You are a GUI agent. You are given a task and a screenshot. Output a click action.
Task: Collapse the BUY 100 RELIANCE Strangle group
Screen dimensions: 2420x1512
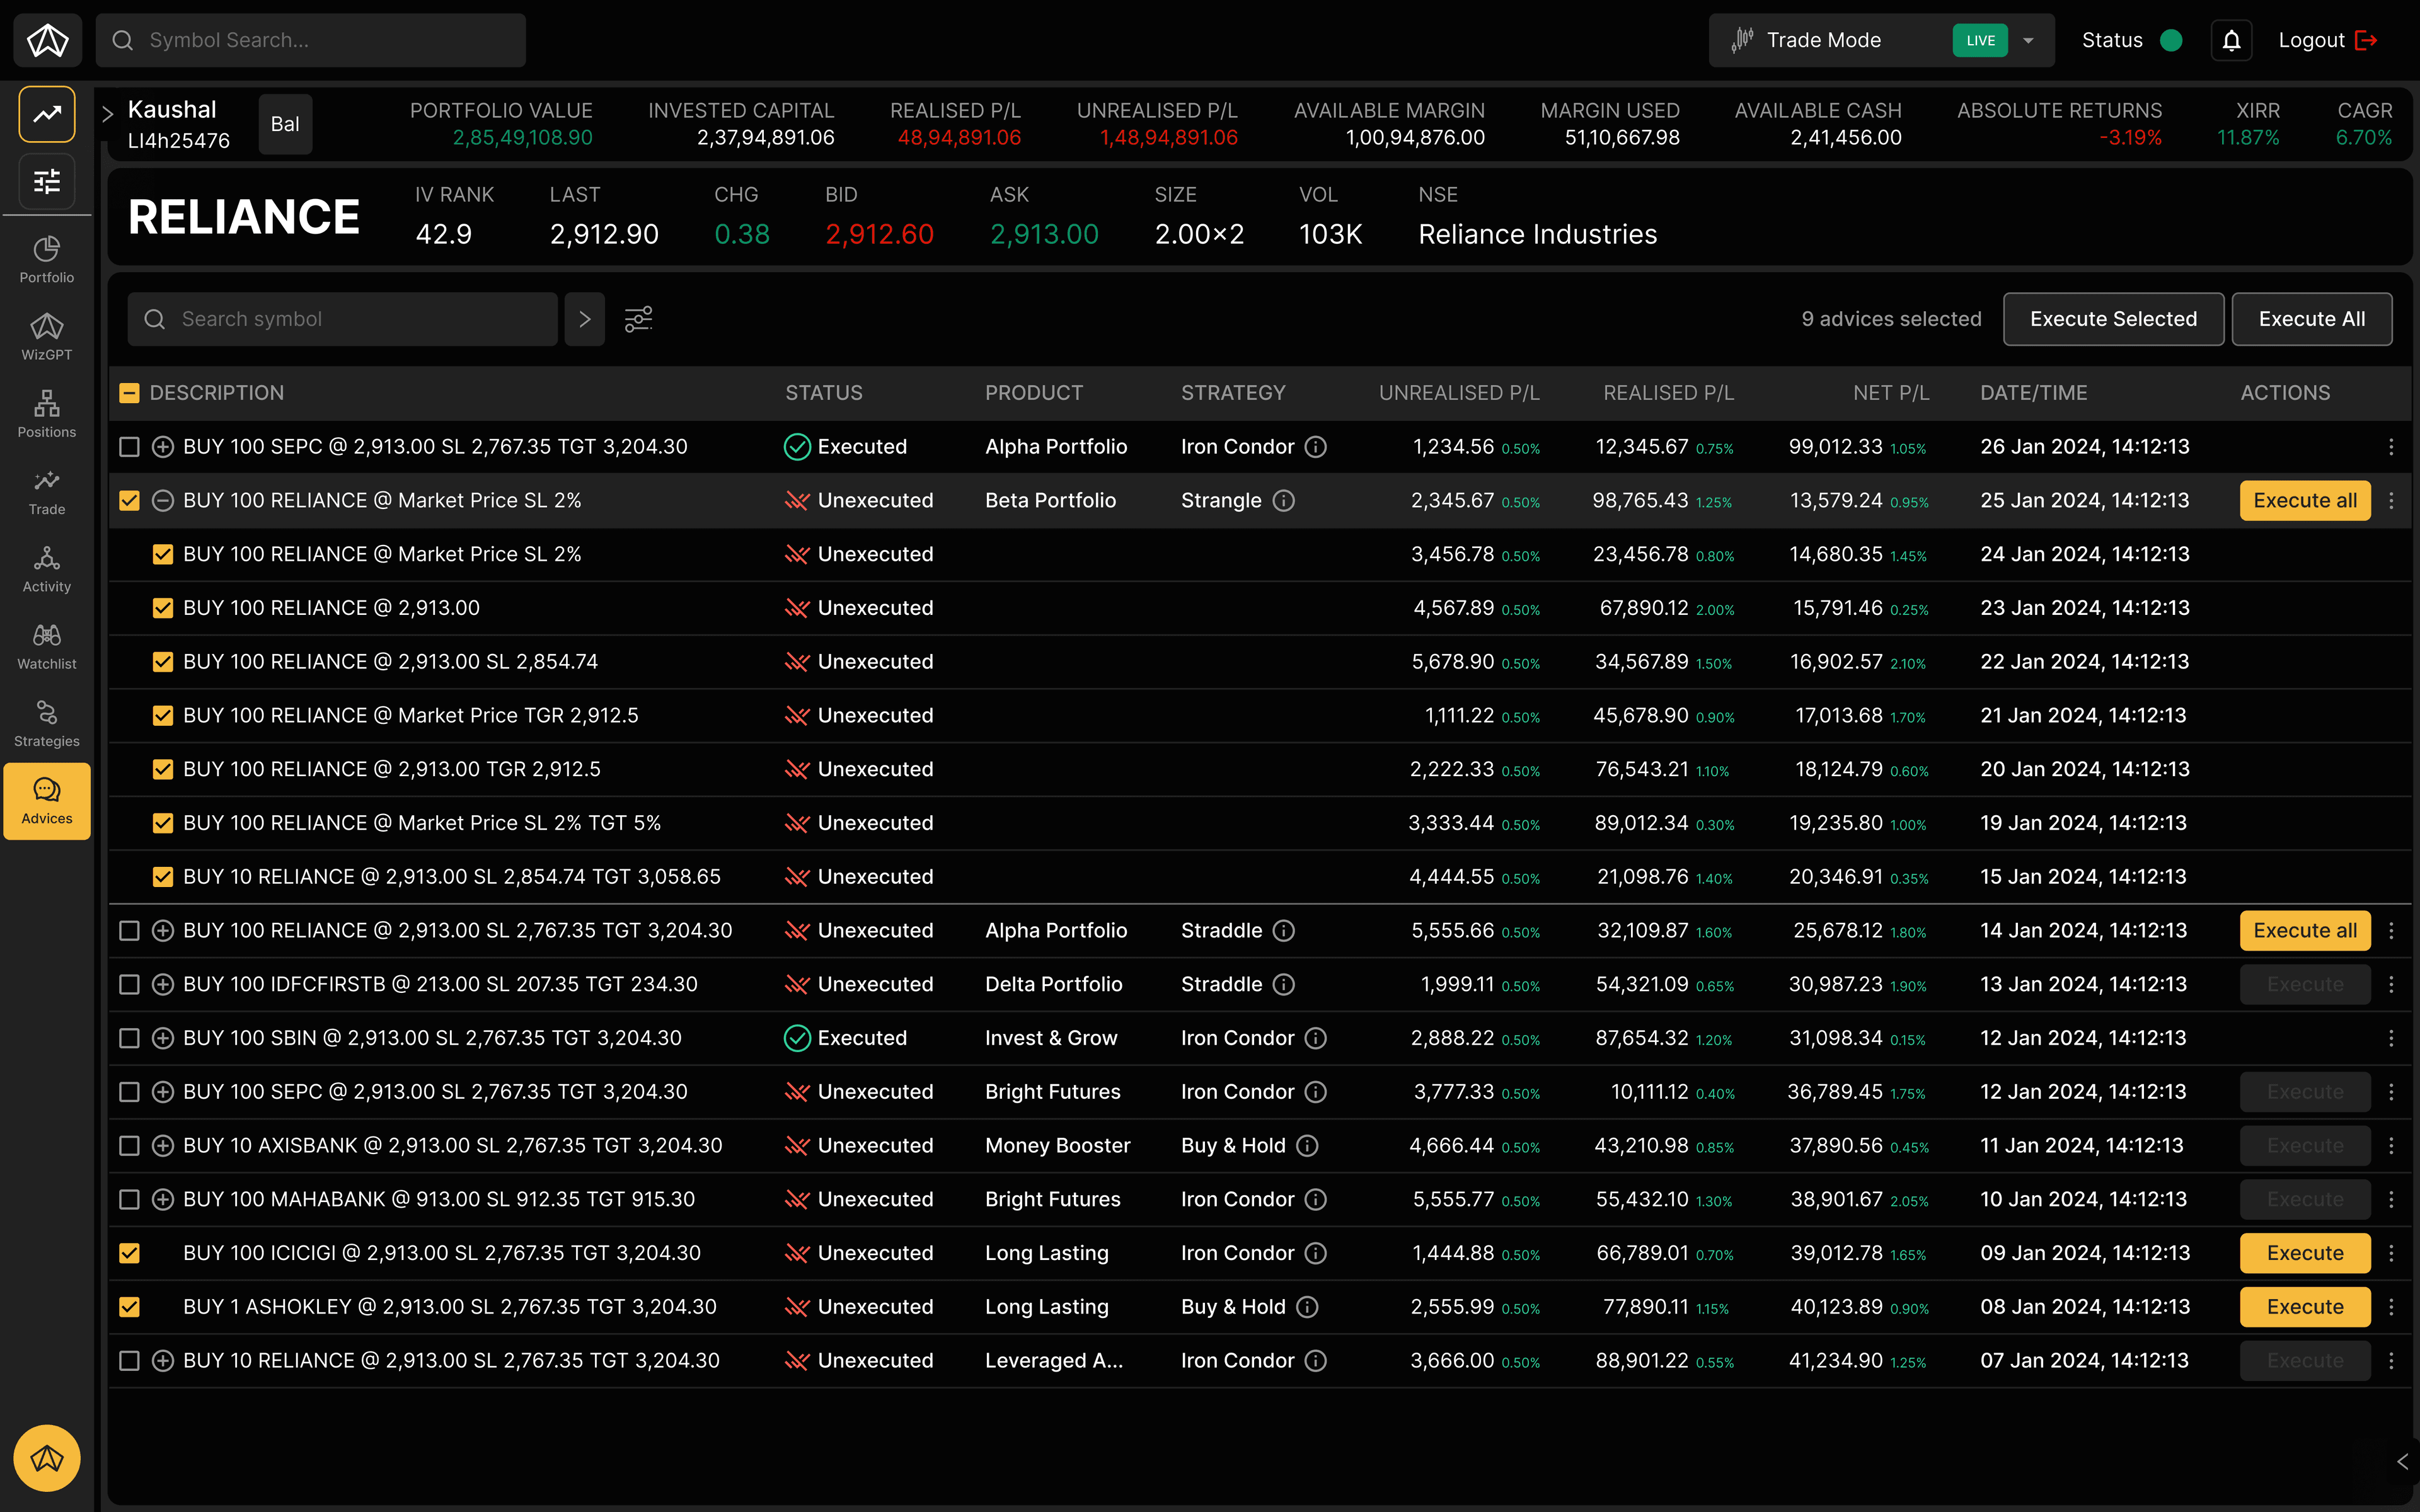tap(163, 500)
